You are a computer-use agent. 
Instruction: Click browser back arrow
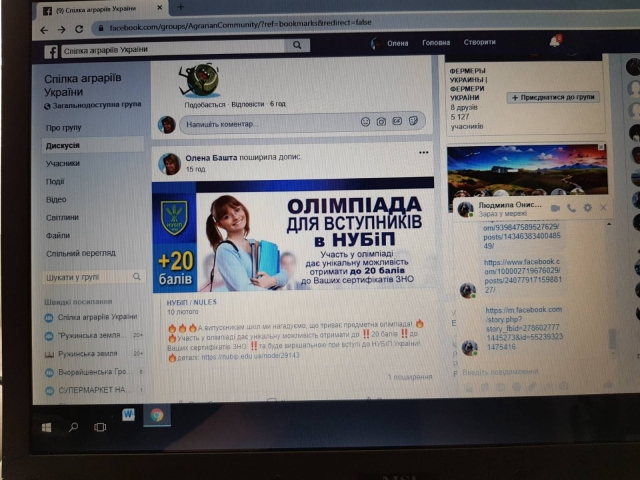pos(44,30)
